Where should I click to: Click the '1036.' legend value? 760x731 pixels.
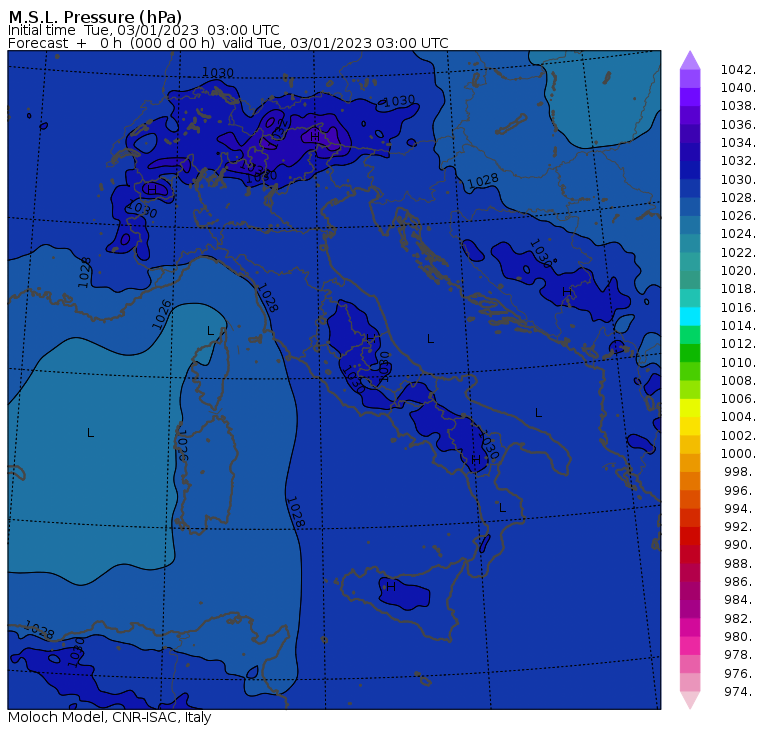point(738,125)
